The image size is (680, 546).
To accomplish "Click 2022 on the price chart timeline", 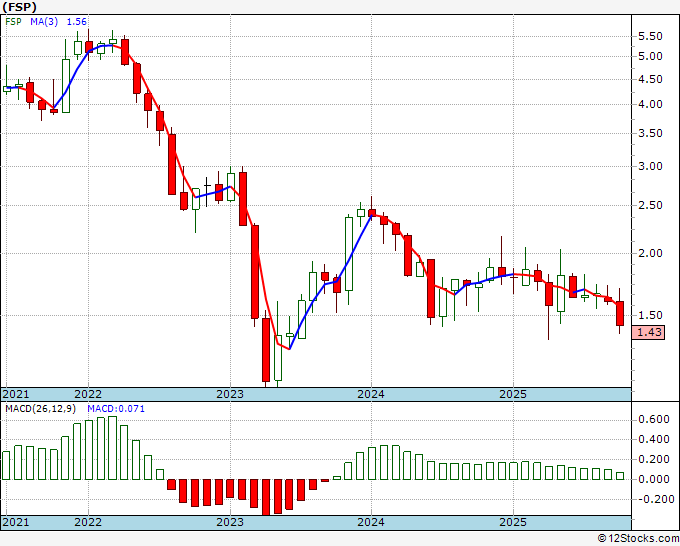I will (x=88, y=394).
